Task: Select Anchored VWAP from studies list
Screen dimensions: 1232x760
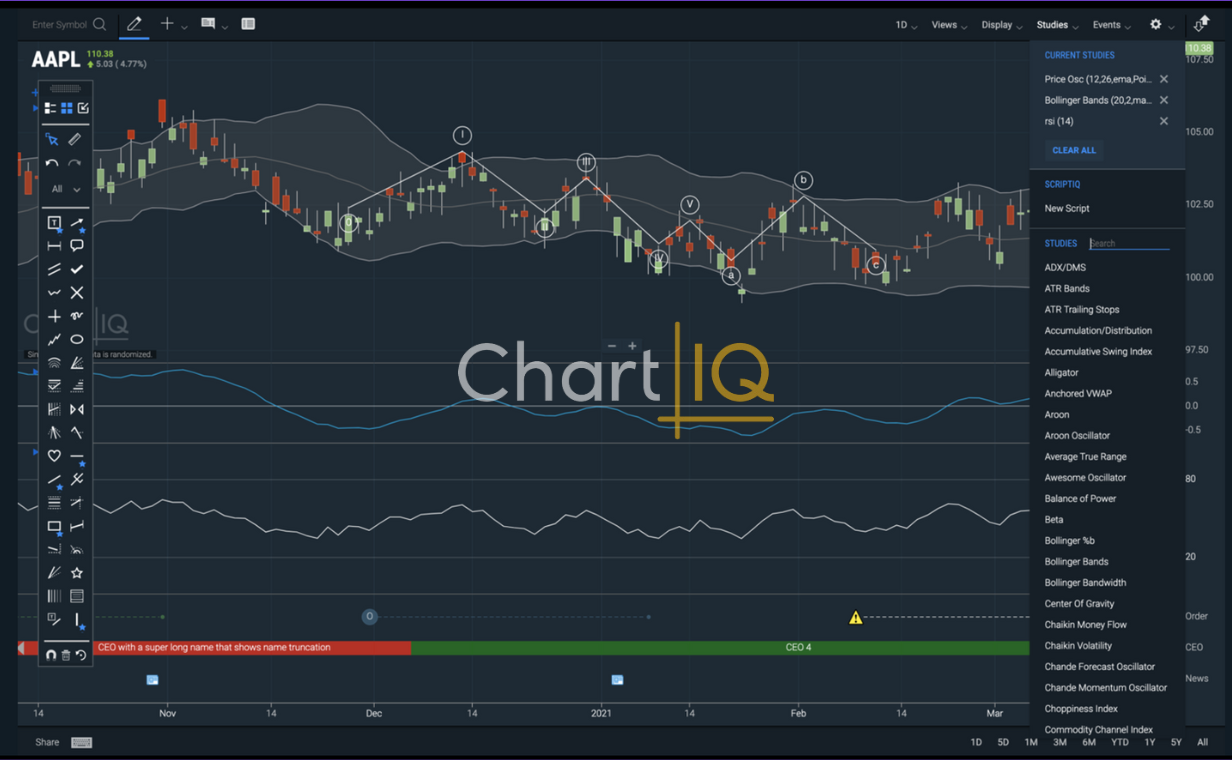Action: pos(1078,394)
